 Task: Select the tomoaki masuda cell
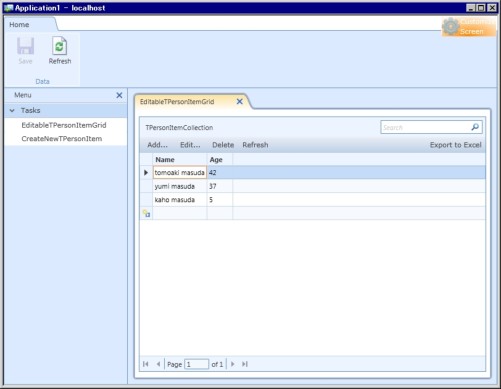coord(180,173)
